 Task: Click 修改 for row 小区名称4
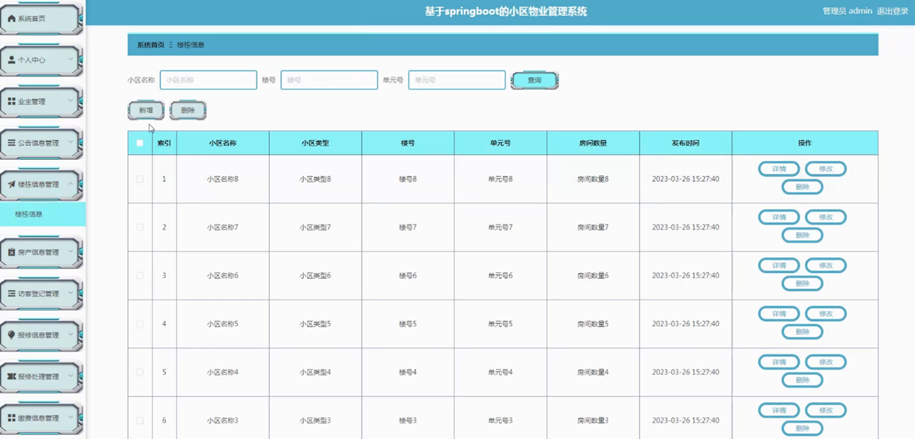coord(826,362)
